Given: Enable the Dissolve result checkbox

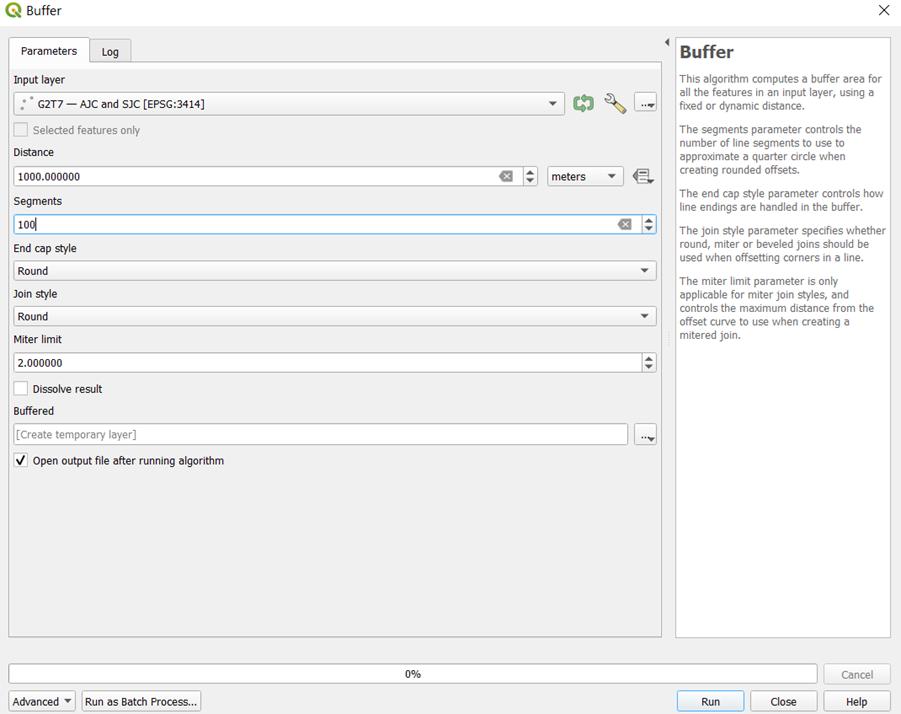Looking at the screenshot, I should (21, 389).
